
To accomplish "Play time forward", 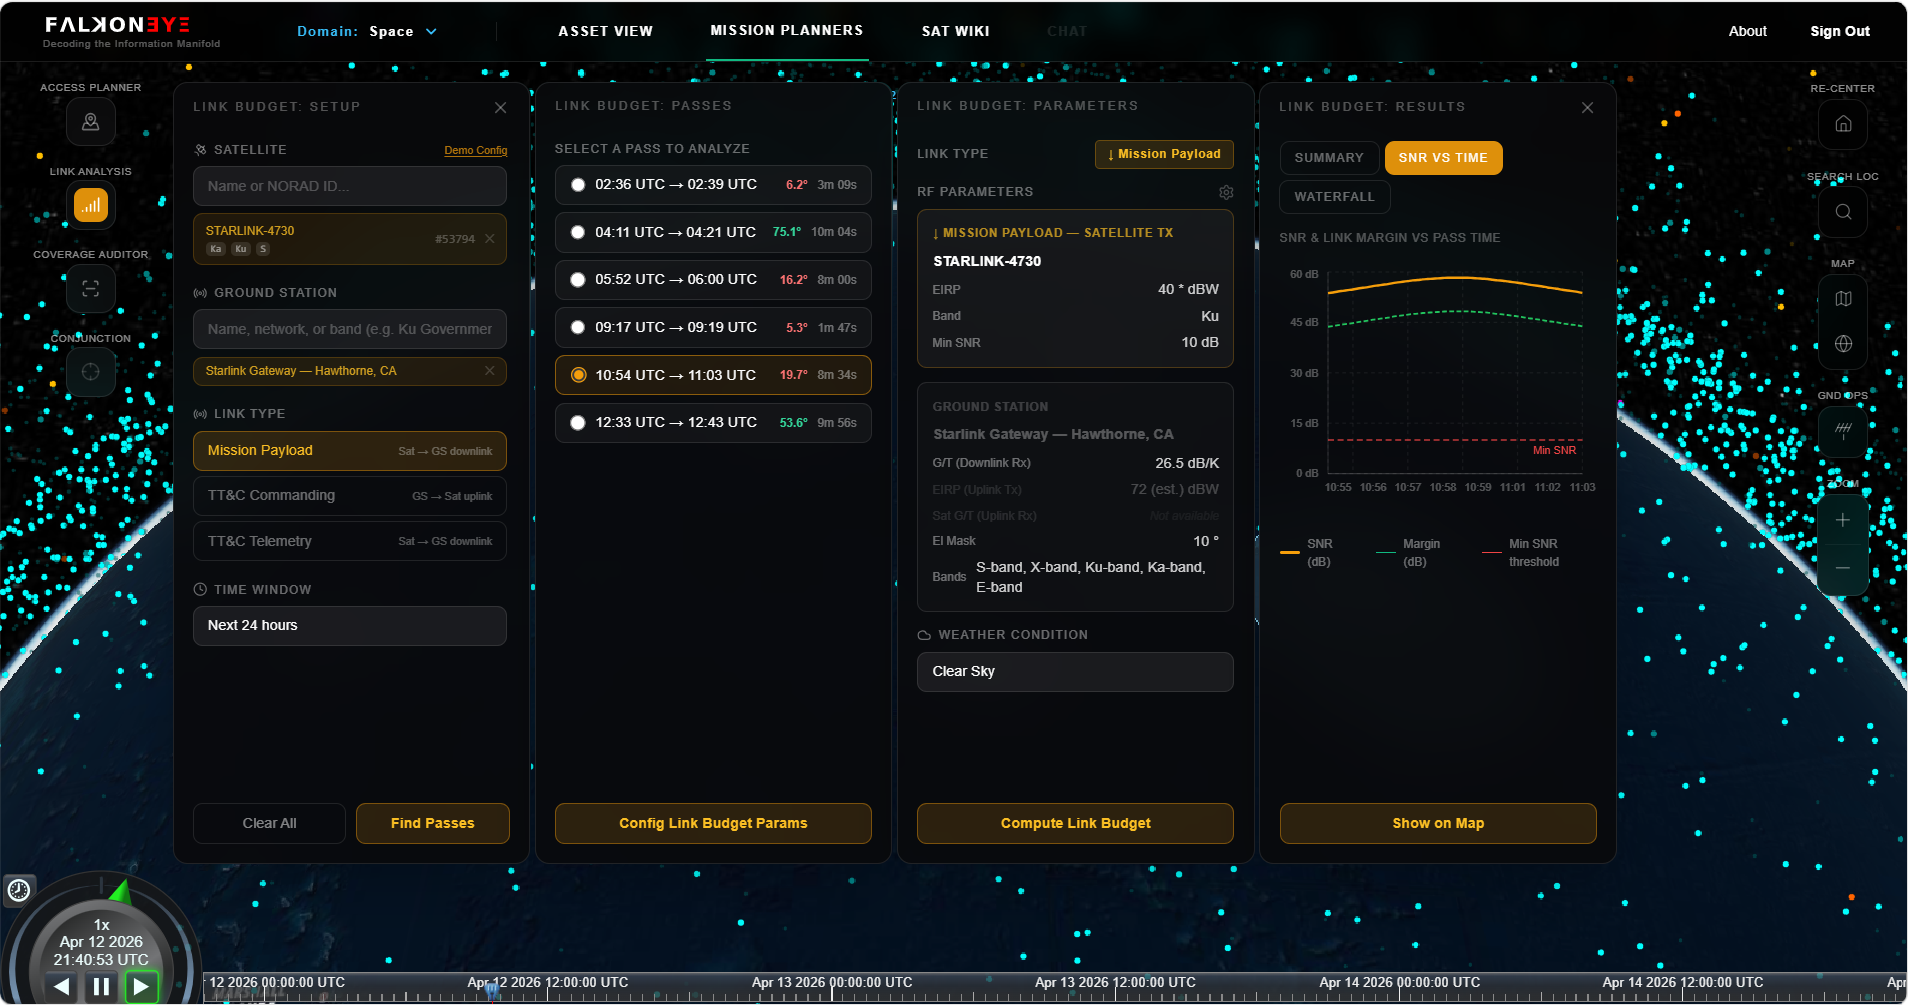I will pyautogui.click(x=141, y=987).
